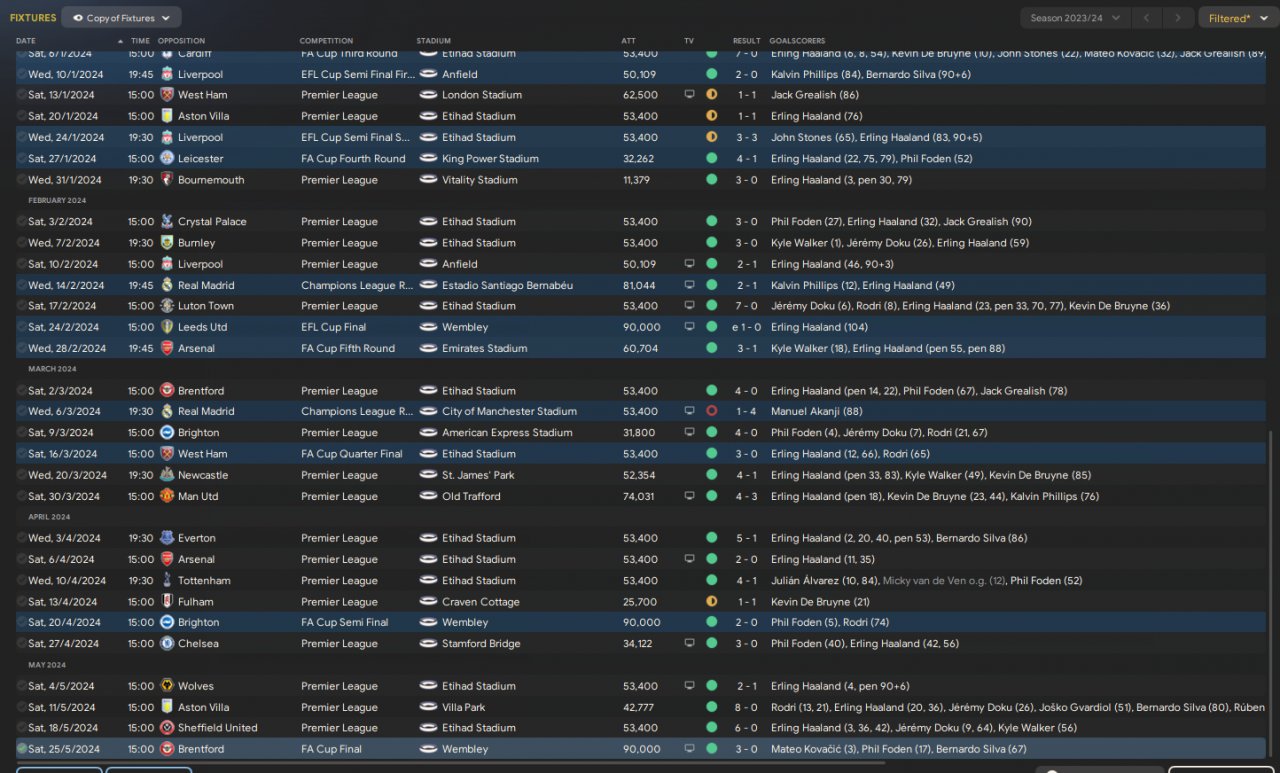
Task: Click the Man Utd club badge
Action: tap(167, 496)
